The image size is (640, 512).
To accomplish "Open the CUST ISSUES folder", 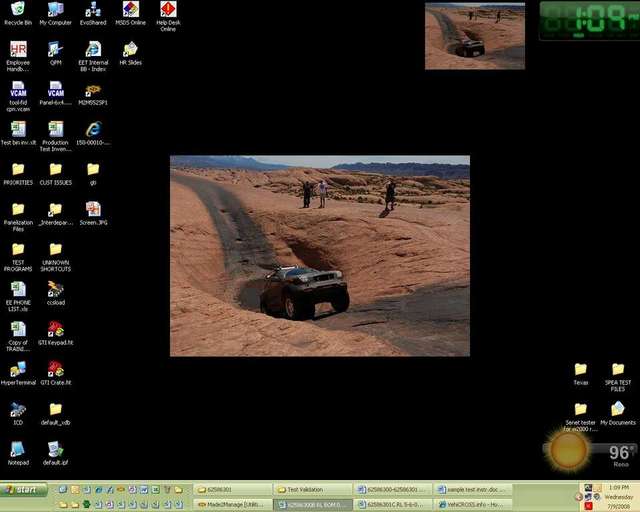I will tap(56, 173).
